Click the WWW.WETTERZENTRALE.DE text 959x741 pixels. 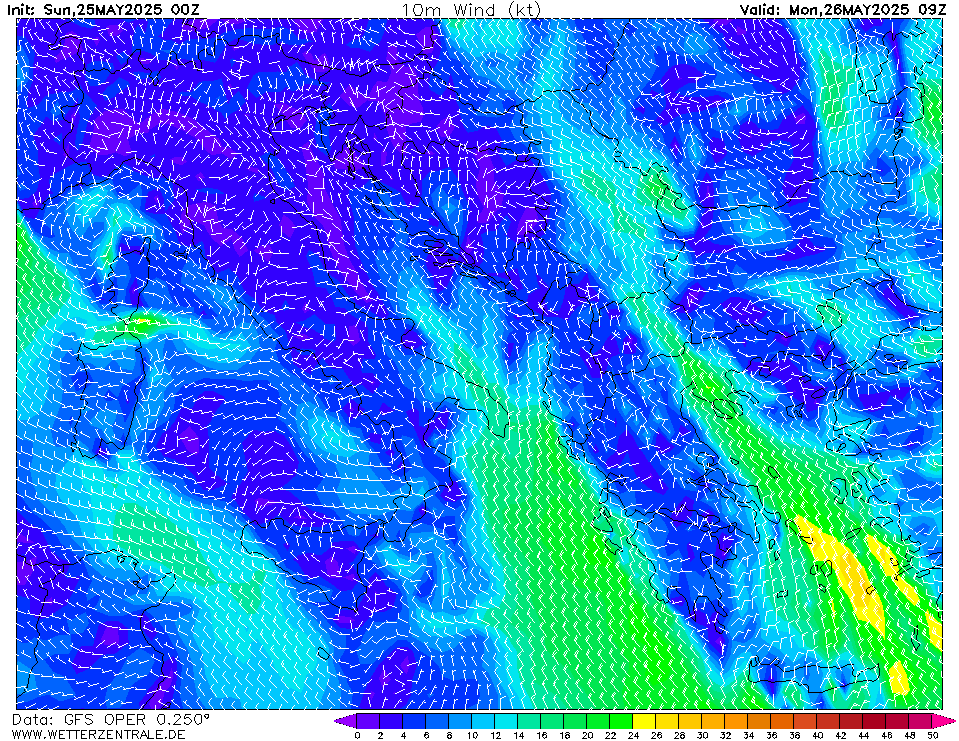[98, 734]
